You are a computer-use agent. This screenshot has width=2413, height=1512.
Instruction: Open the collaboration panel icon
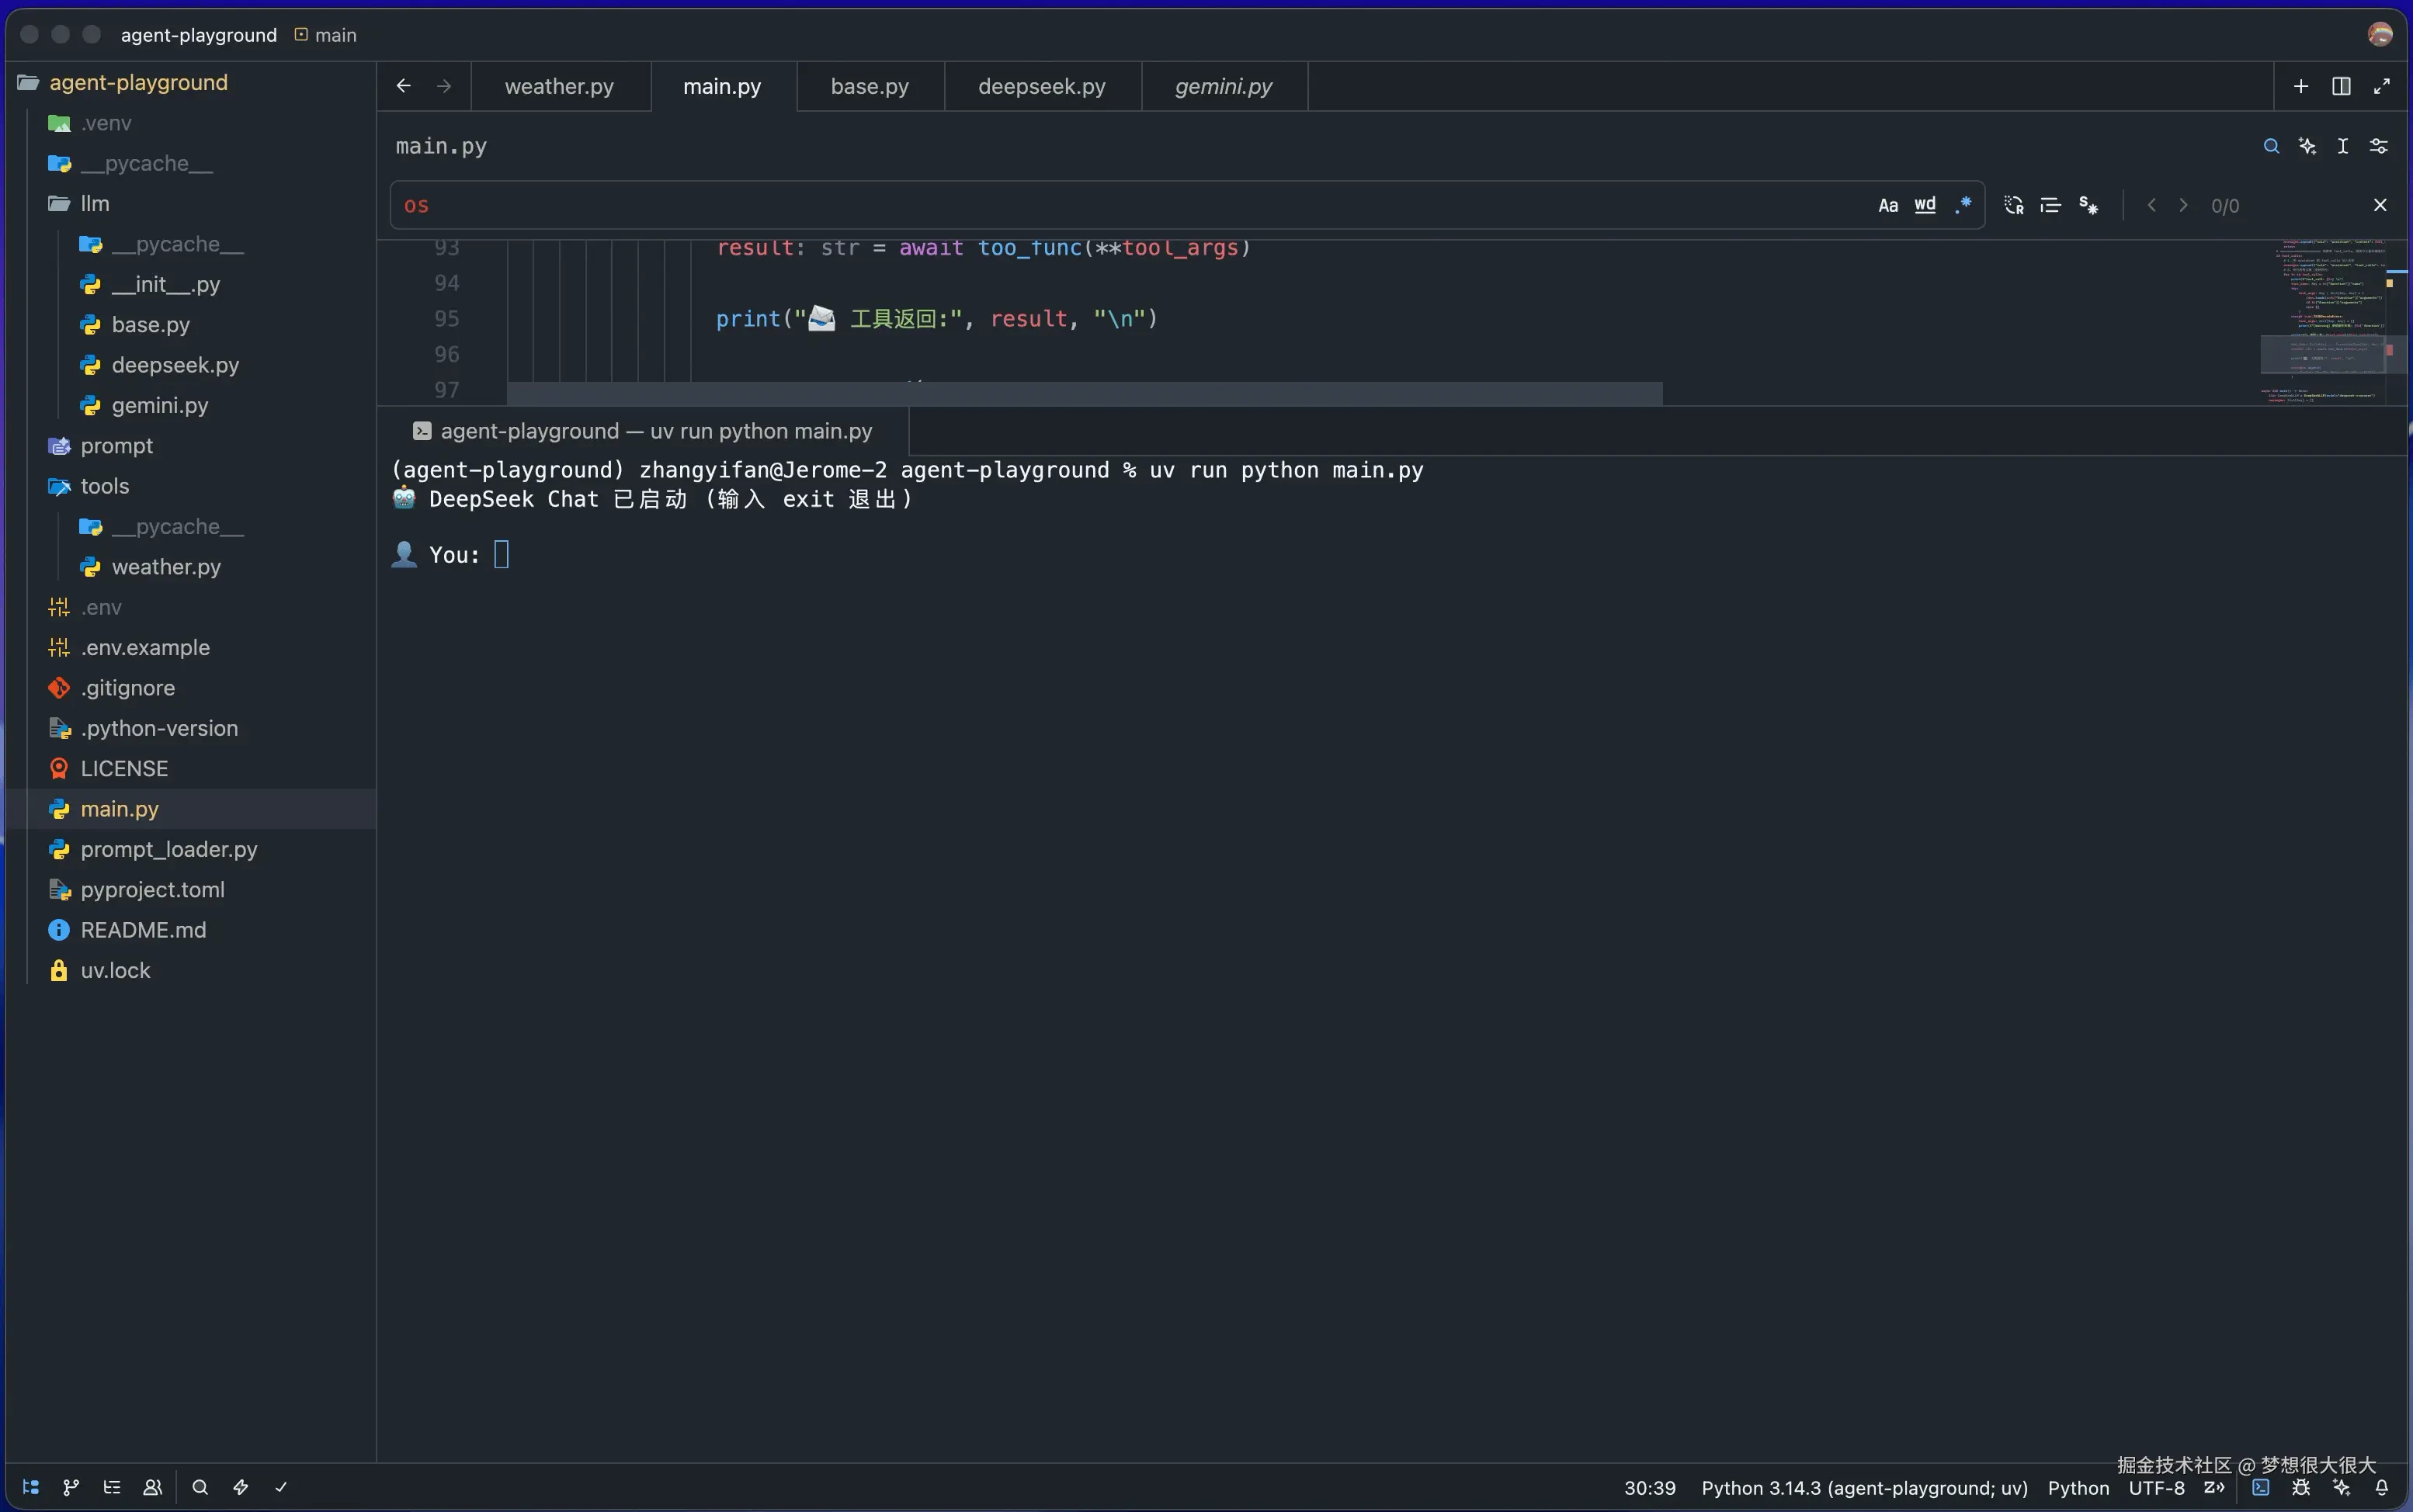coord(152,1487)
